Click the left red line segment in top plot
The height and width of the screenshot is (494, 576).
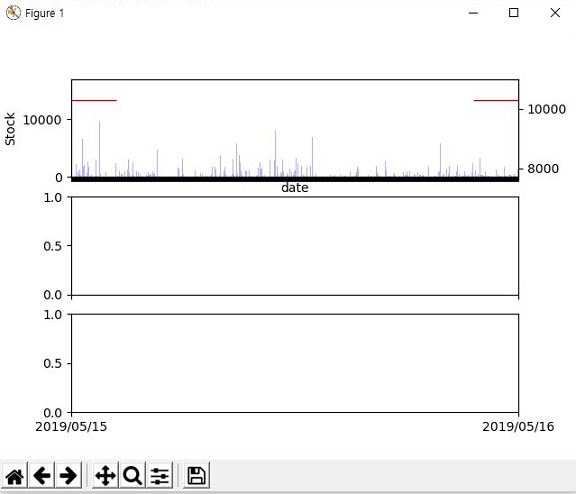[94, 100]
